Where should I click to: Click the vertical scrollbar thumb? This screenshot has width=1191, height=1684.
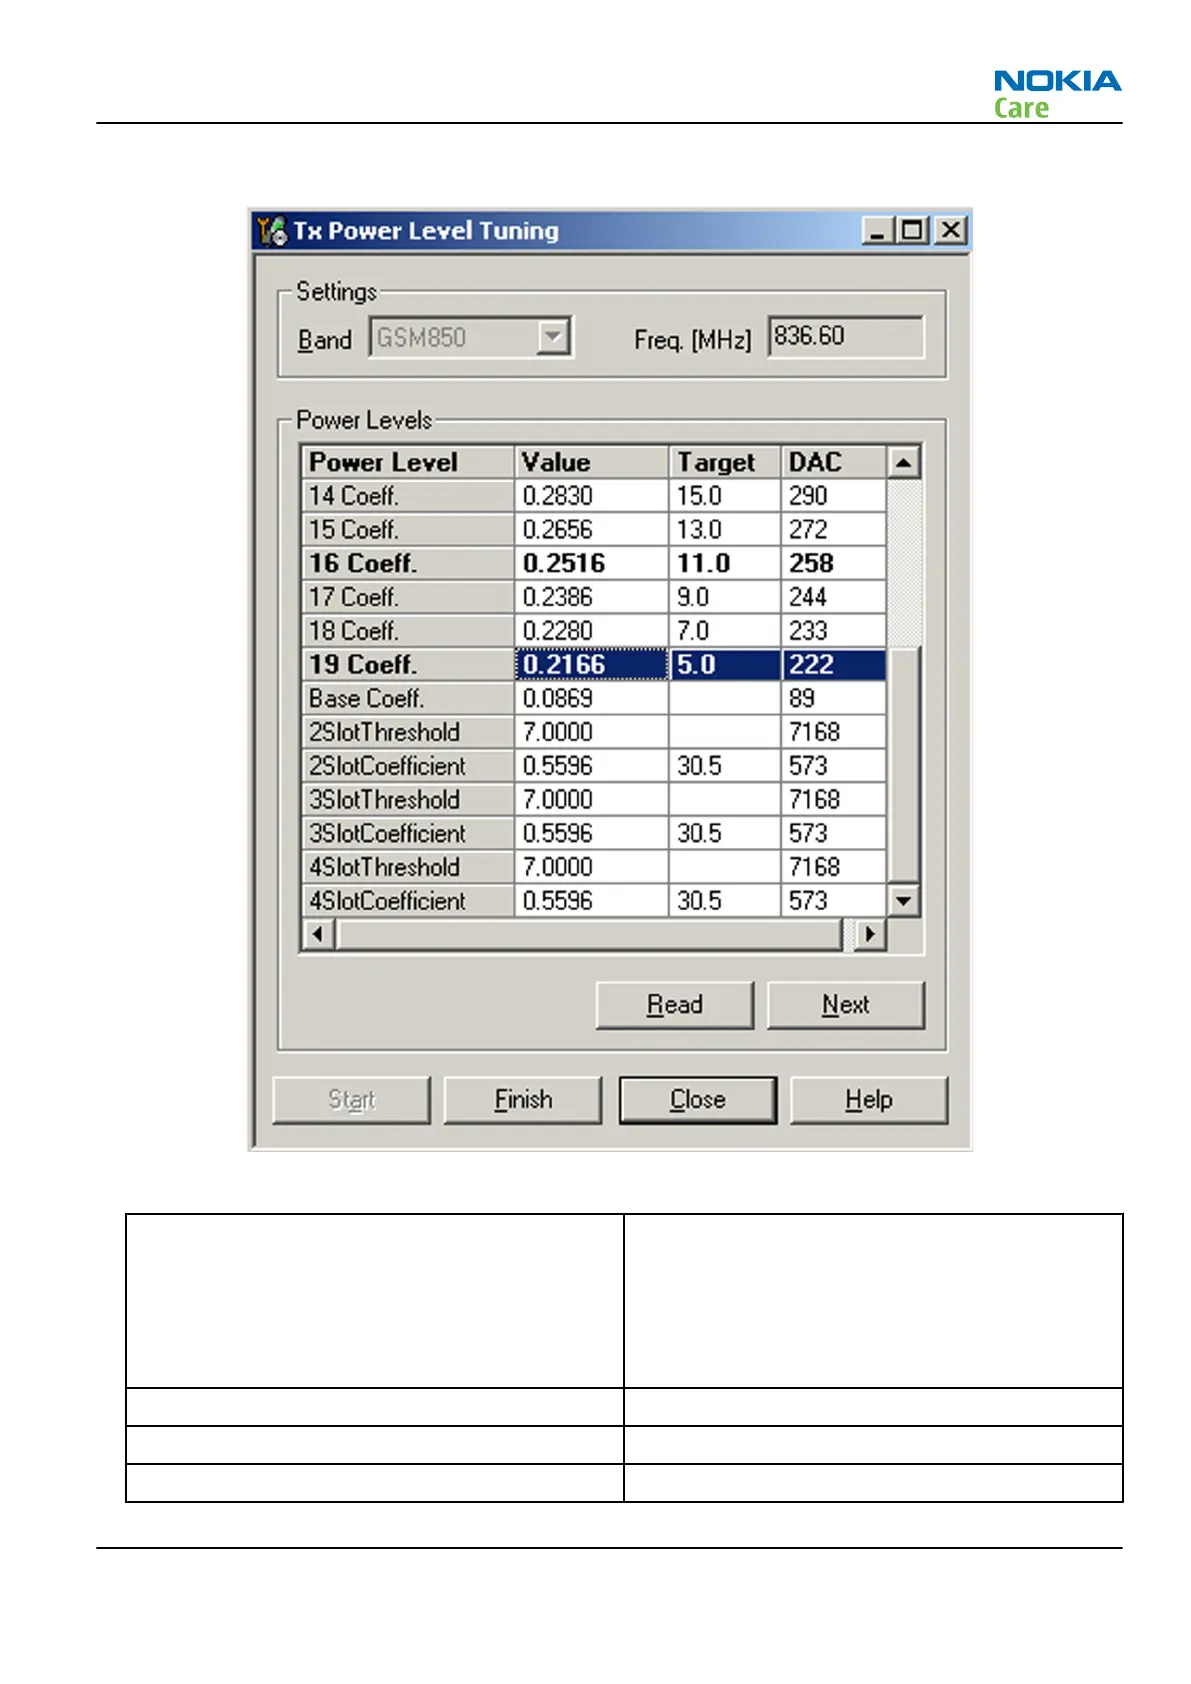(x=903, y=765)
